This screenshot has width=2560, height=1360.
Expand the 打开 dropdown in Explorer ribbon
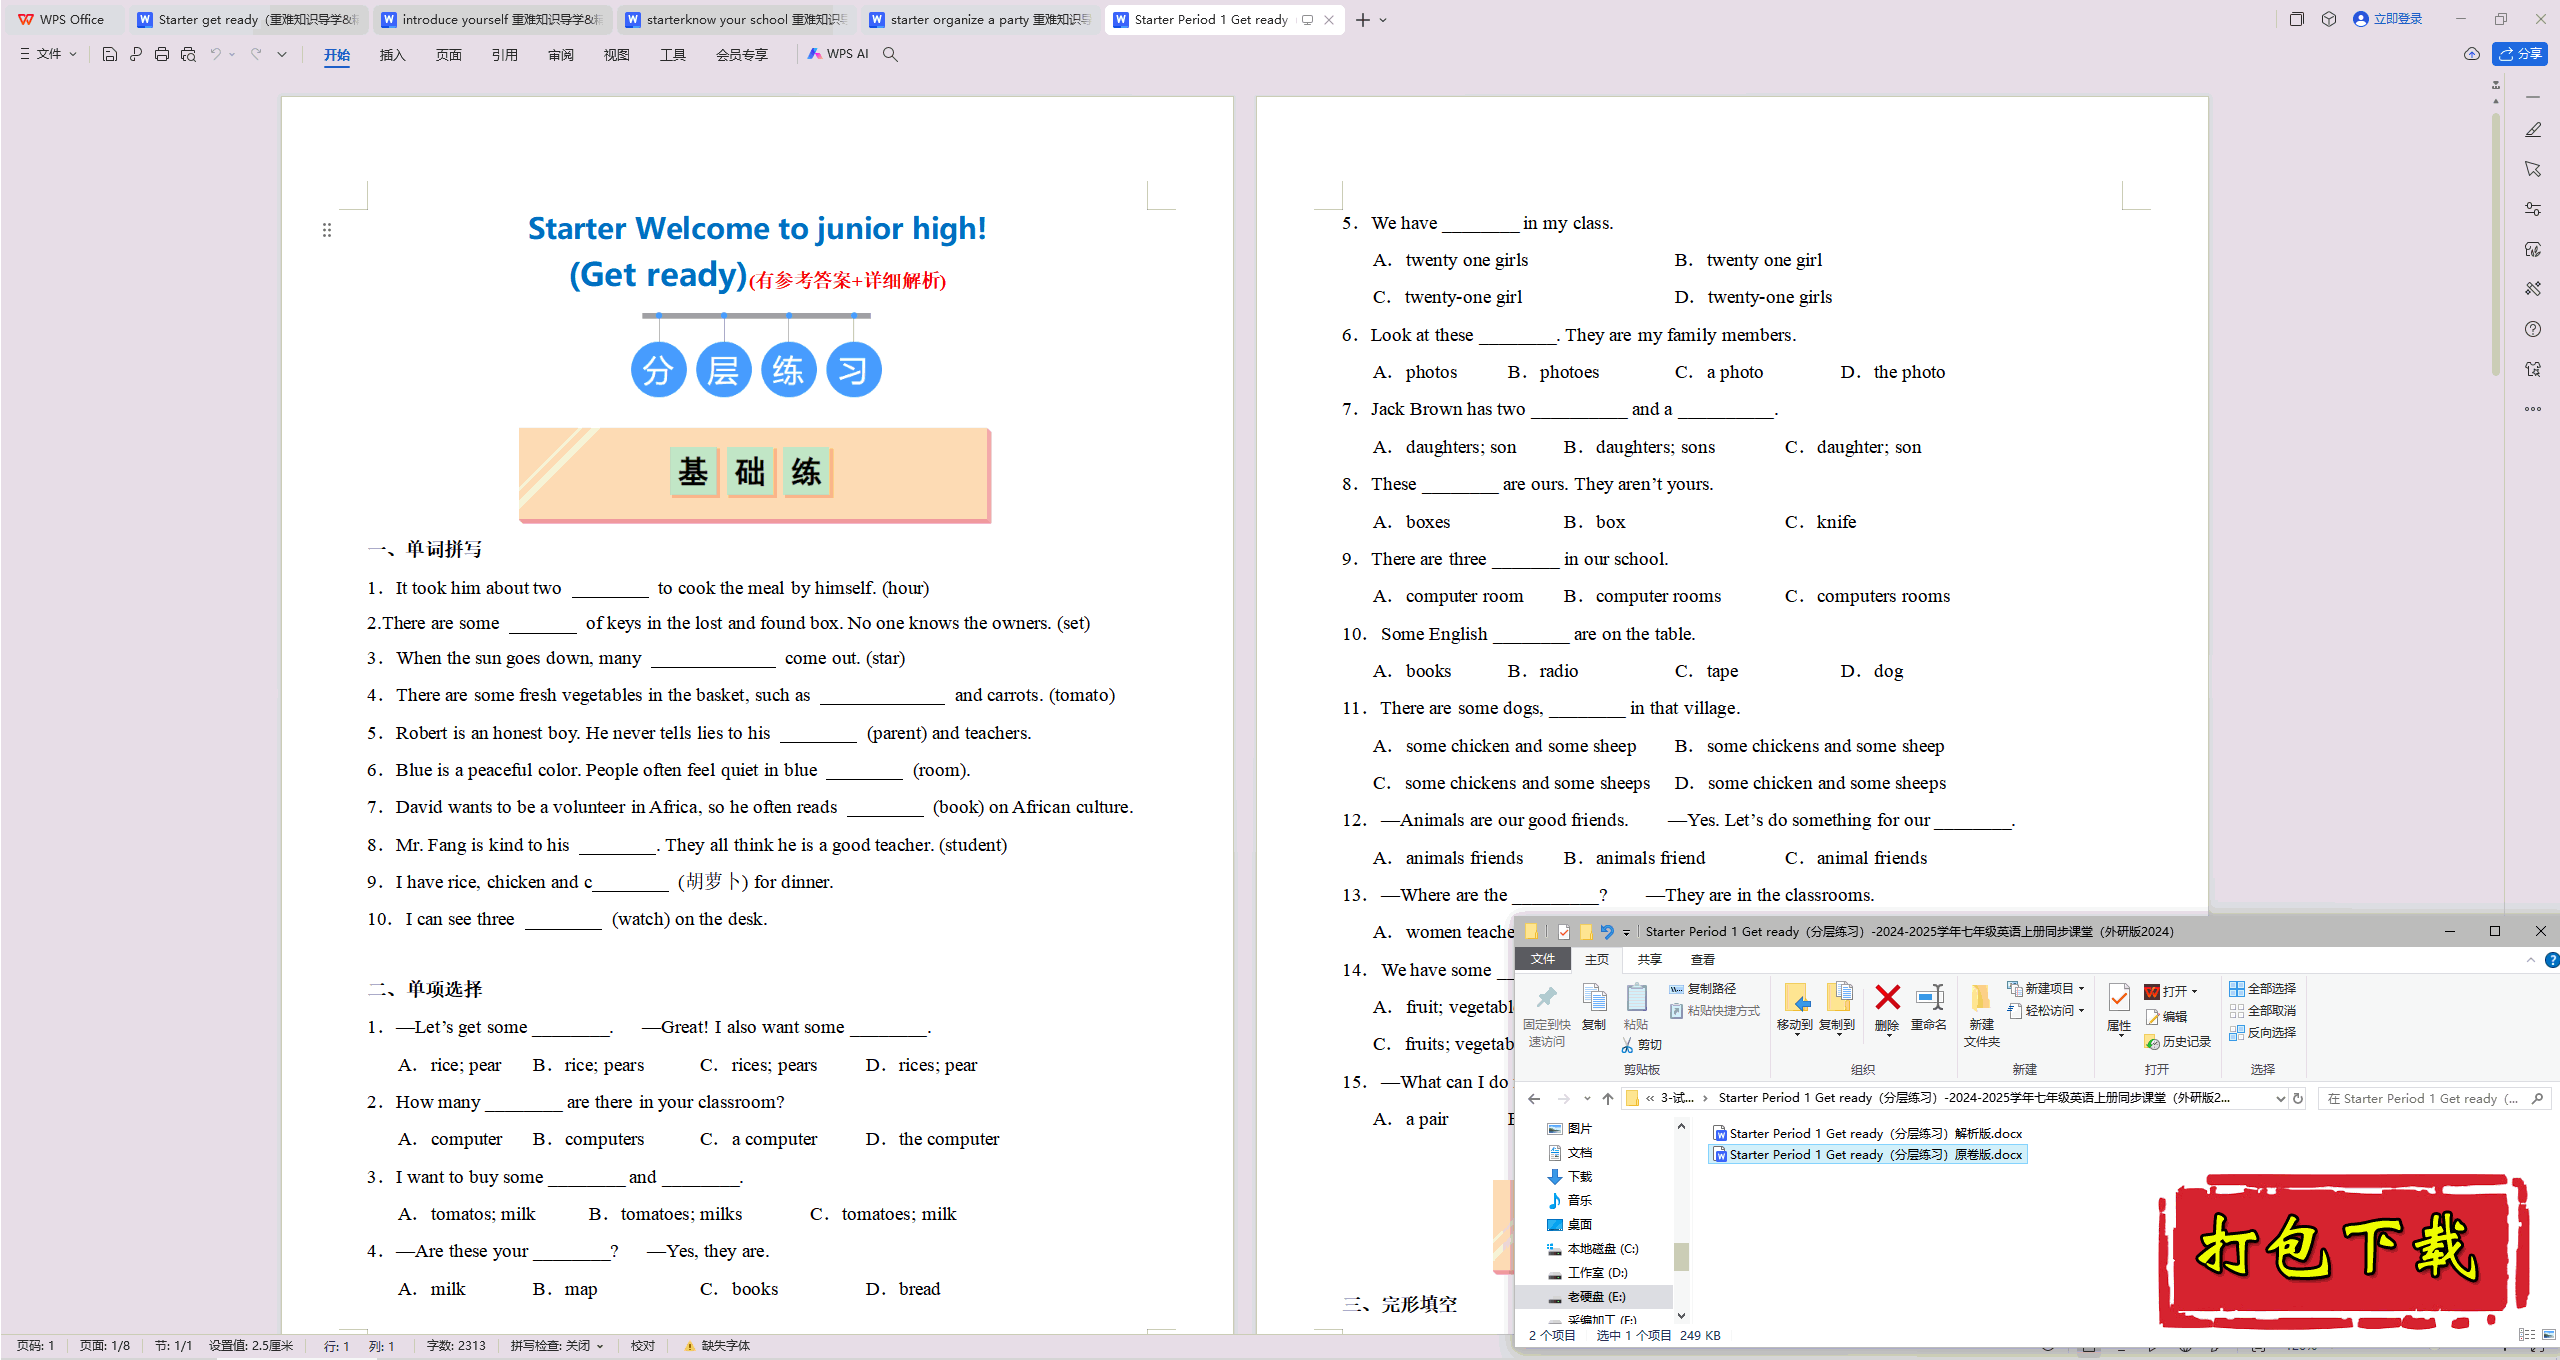point(2195,992)
